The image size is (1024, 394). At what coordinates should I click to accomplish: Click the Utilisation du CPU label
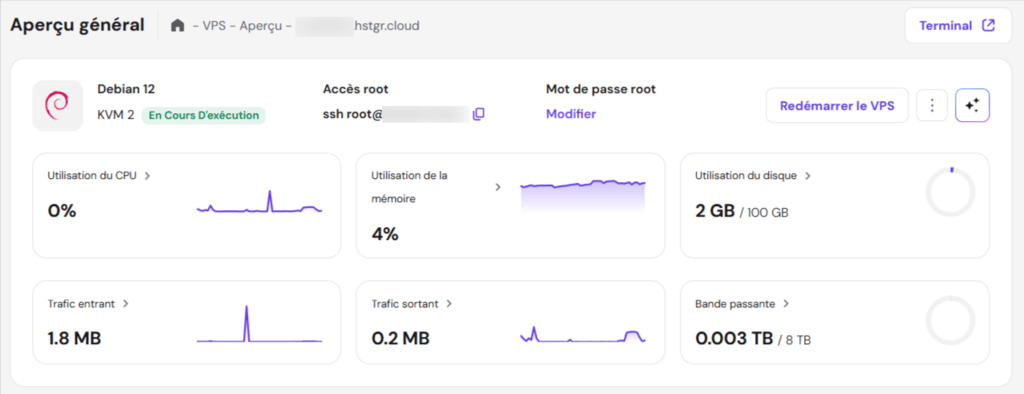coord(92,176)
